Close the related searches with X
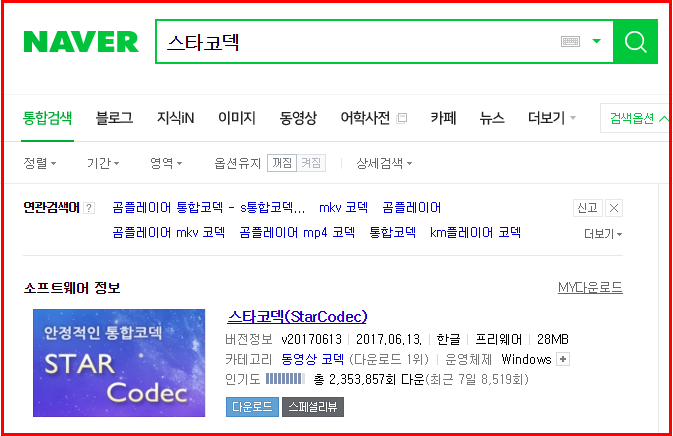Viewport: 673px width, 436px height. coord(614,208)
